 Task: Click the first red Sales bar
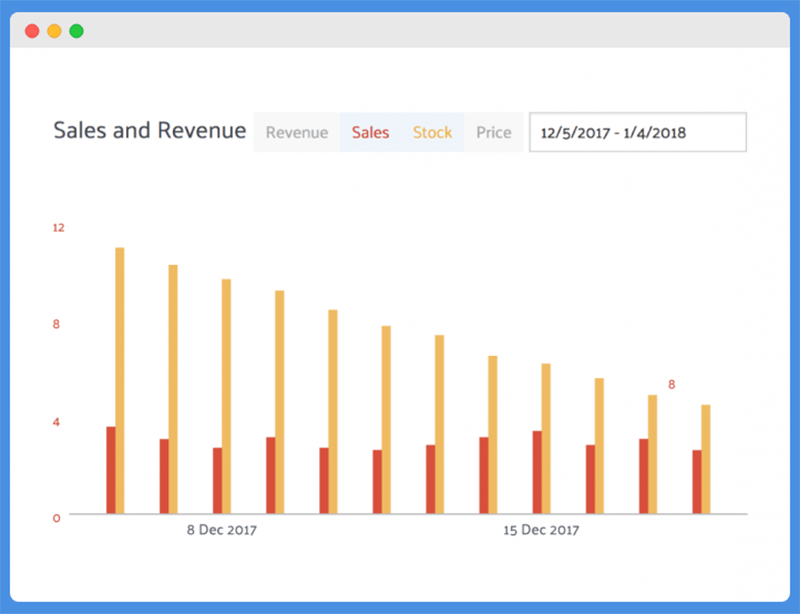pos(111,470)
